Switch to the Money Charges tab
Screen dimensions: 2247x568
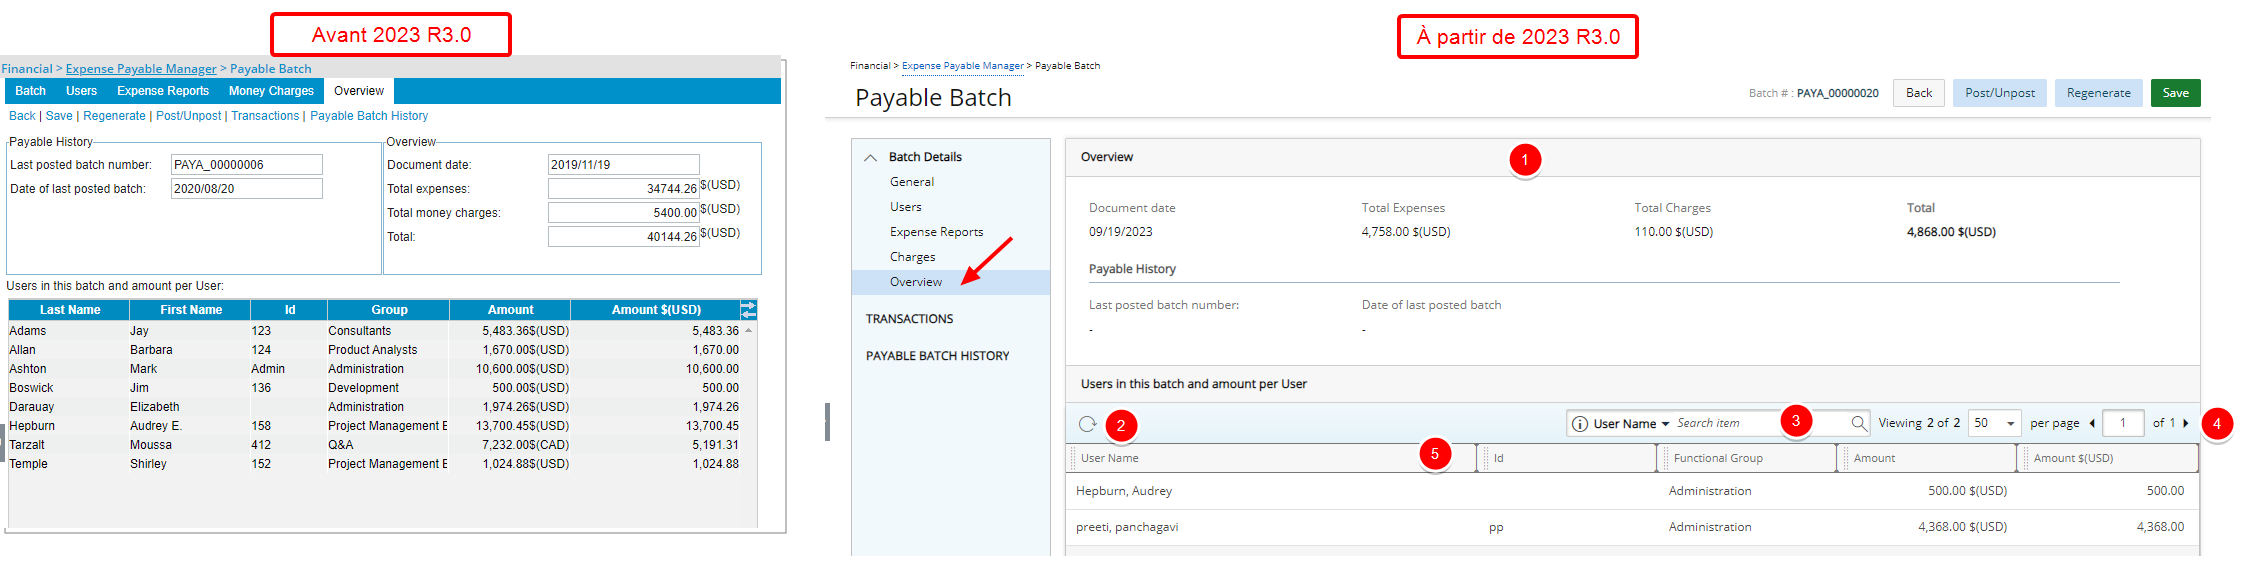point(271,91)
